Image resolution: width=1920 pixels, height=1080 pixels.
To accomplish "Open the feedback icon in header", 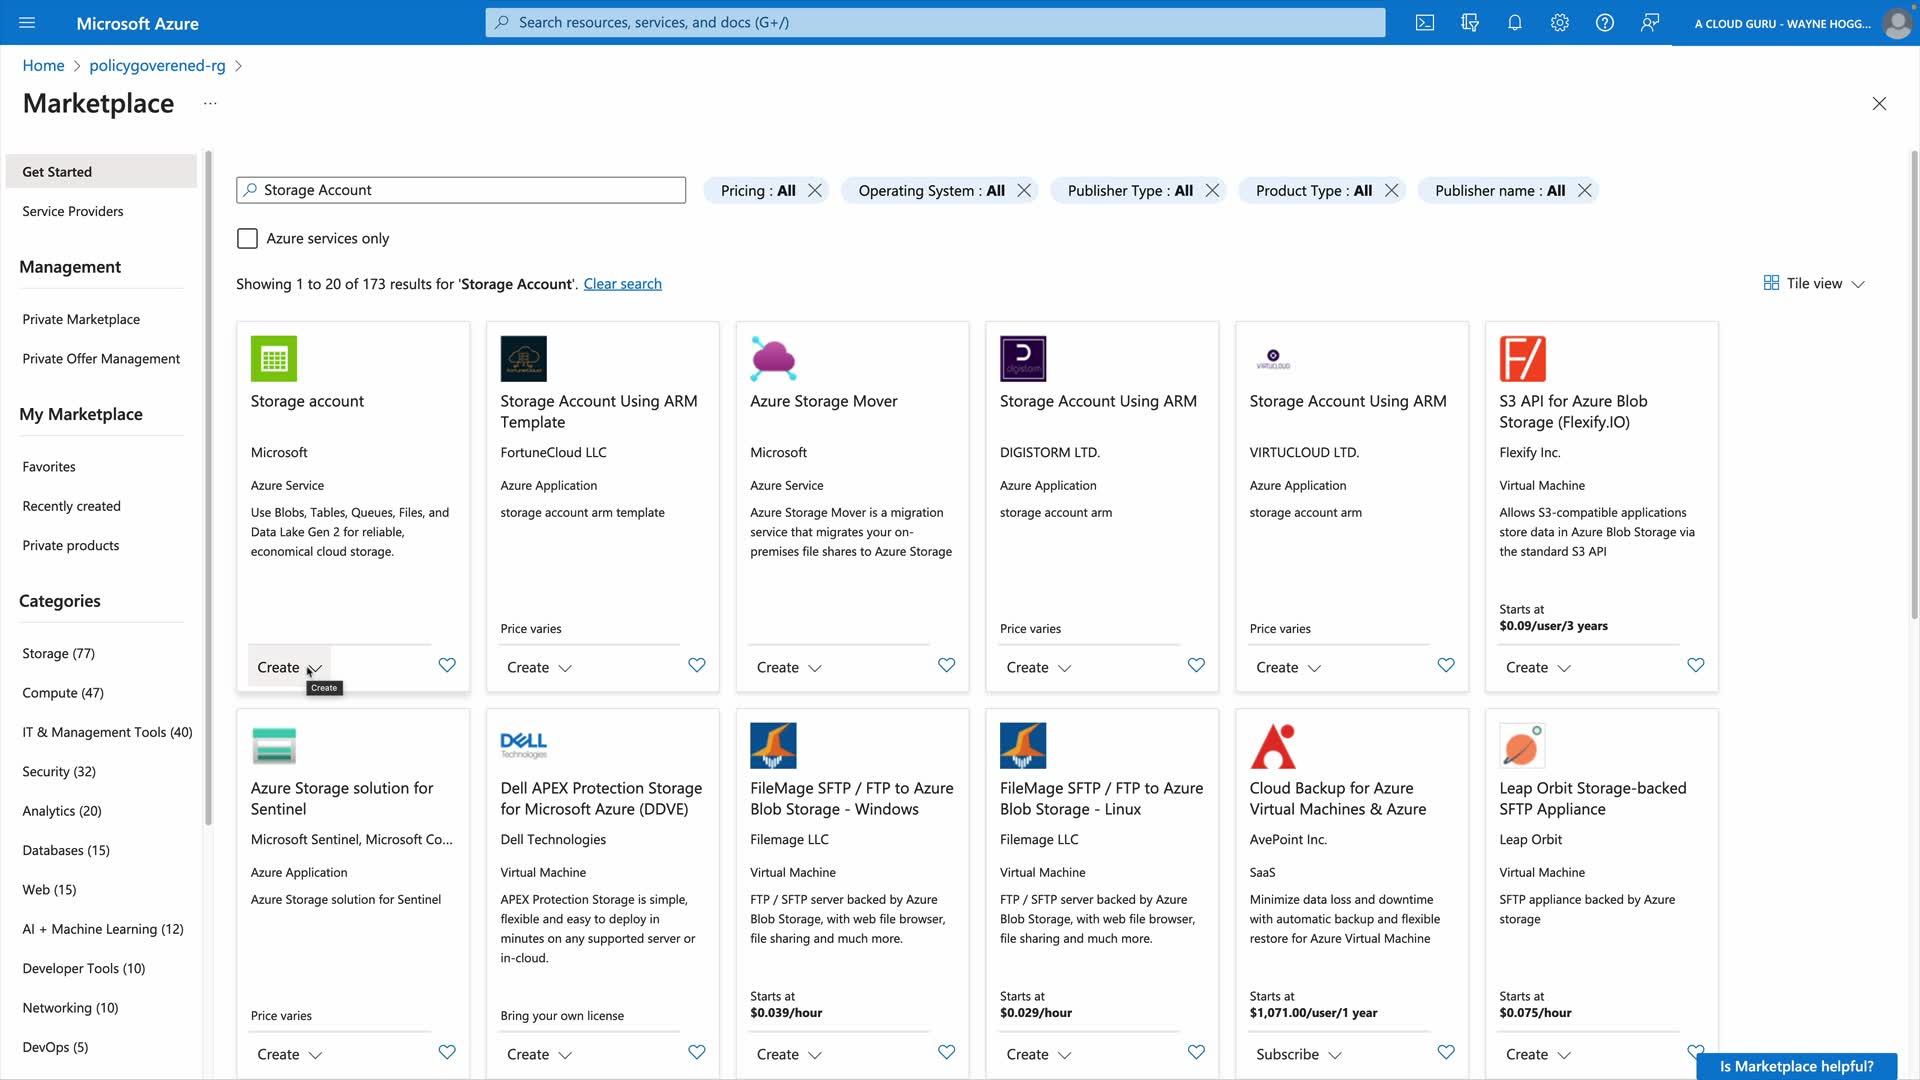I will tap(1650, 23).
